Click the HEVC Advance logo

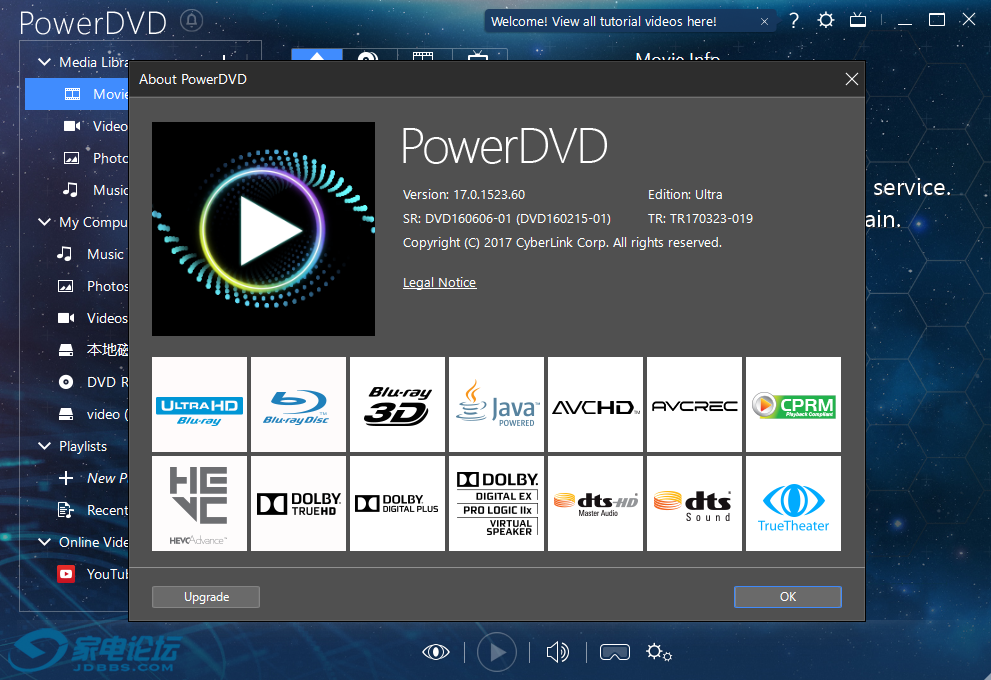pyautogui.click(x=199, y=504)
